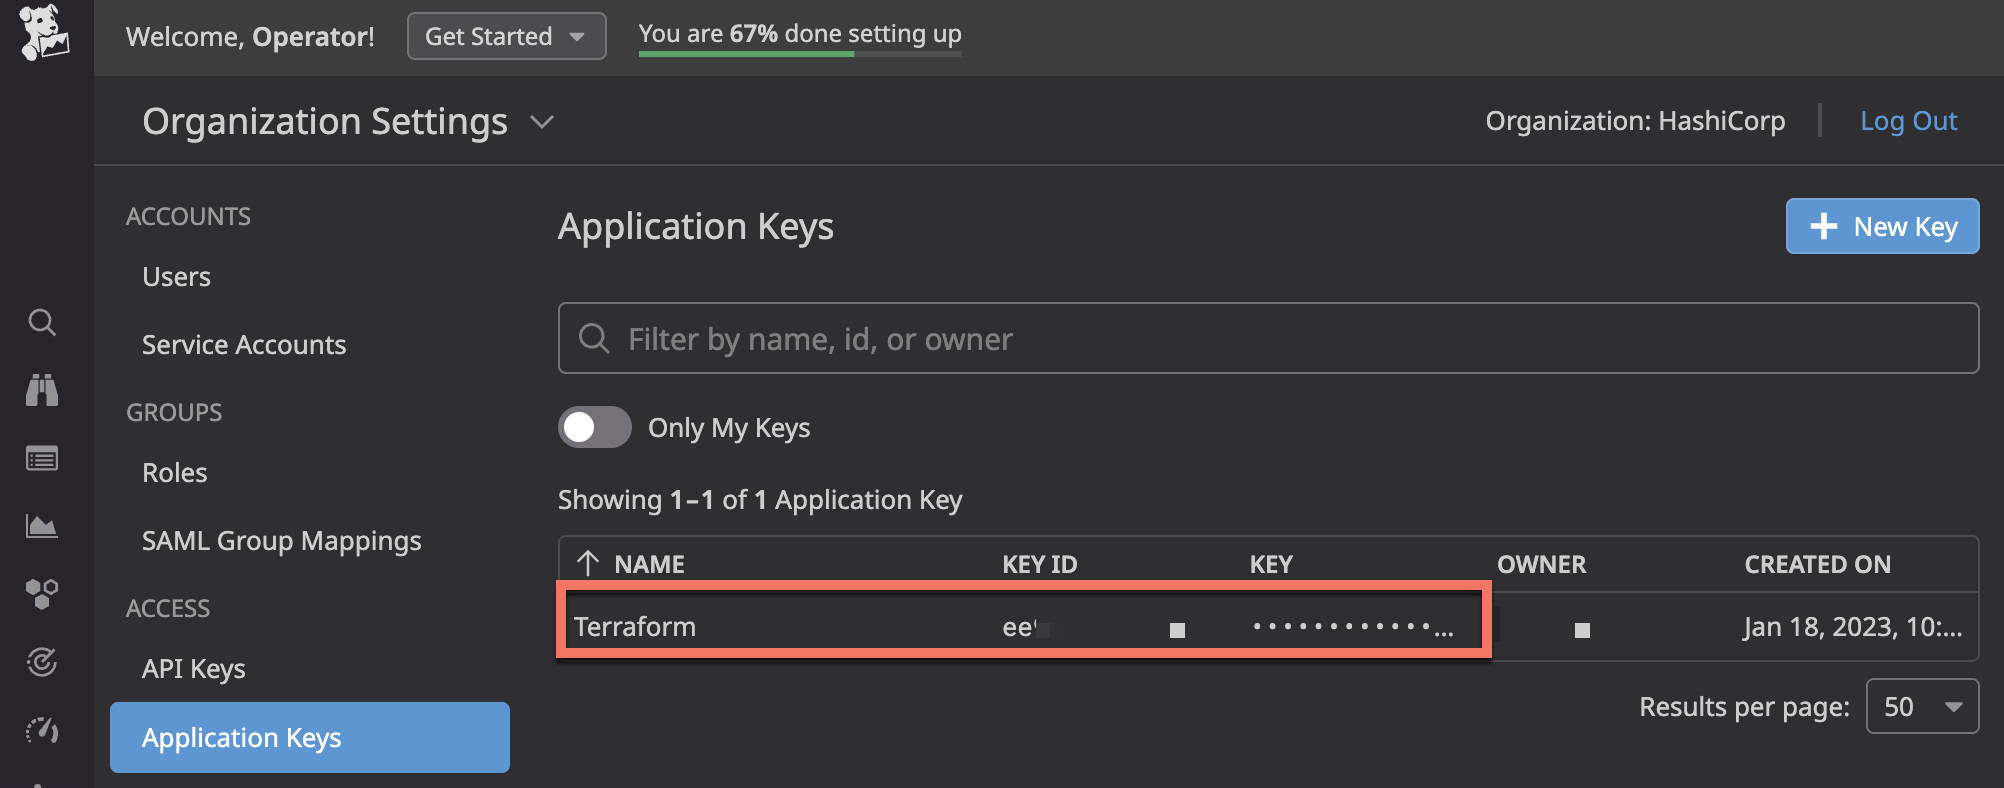
Task: Expand the Get Started dropdown
Action: click(x=506, y=36)
